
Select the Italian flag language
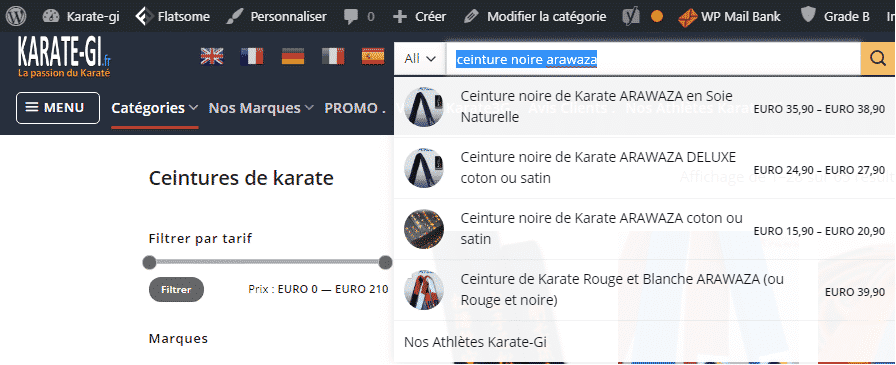pos(333,56)
